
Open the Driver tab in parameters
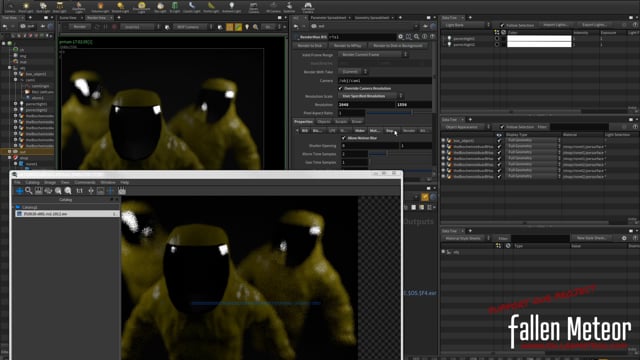357,122
